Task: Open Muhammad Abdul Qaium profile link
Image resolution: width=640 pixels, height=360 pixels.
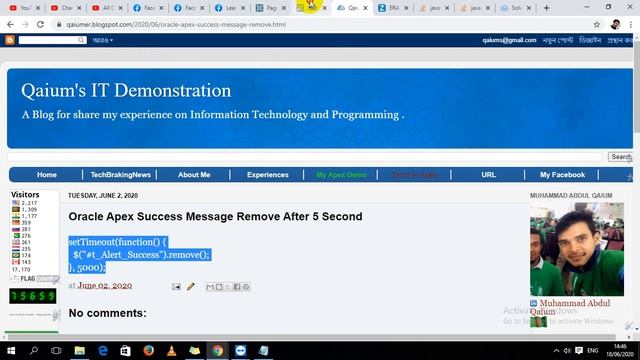Action: (x=570, y=307)
